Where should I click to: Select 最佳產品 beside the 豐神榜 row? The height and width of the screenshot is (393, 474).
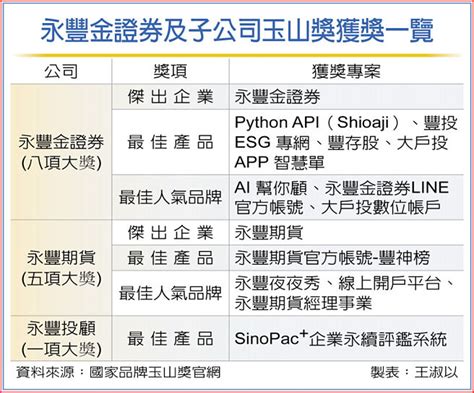(170, 258)
